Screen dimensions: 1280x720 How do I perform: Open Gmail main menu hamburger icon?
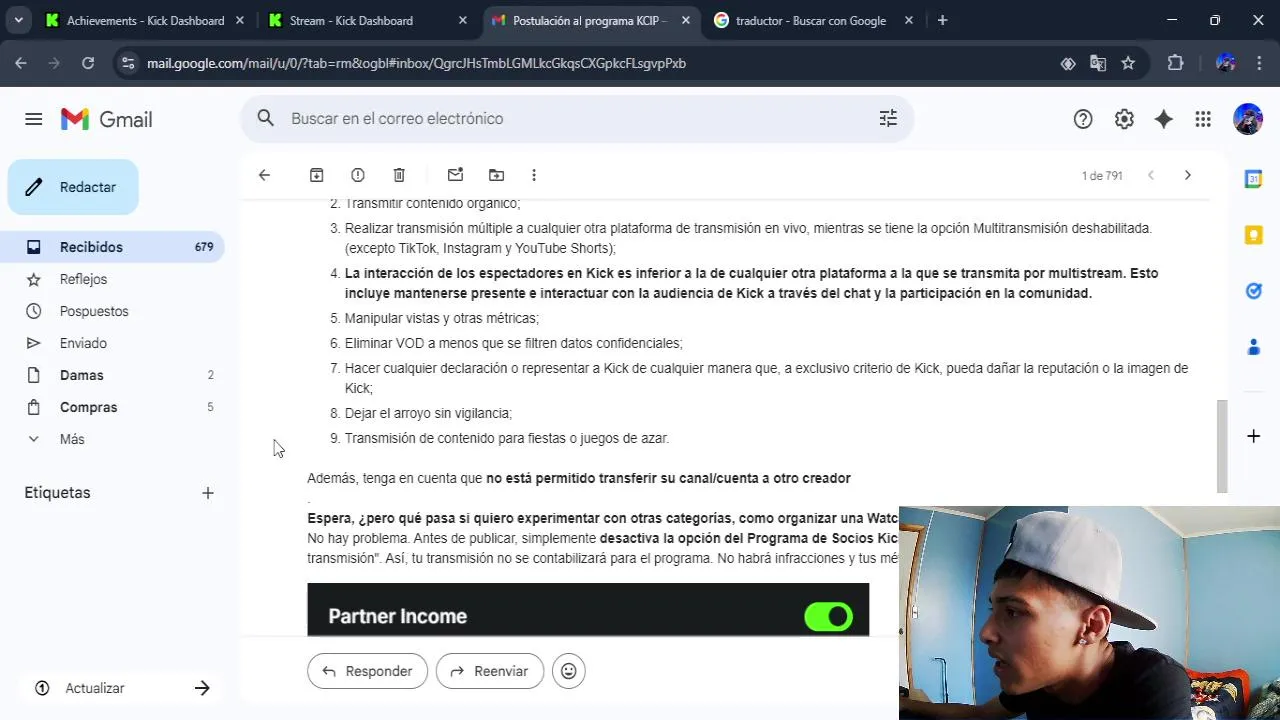pos(33,119)
